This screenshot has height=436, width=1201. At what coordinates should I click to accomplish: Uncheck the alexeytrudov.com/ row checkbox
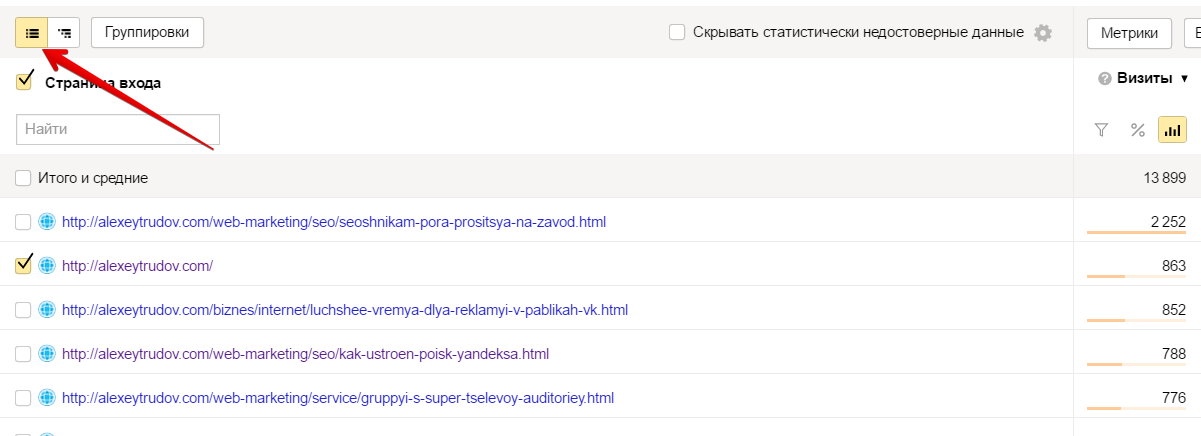[23, 266]
